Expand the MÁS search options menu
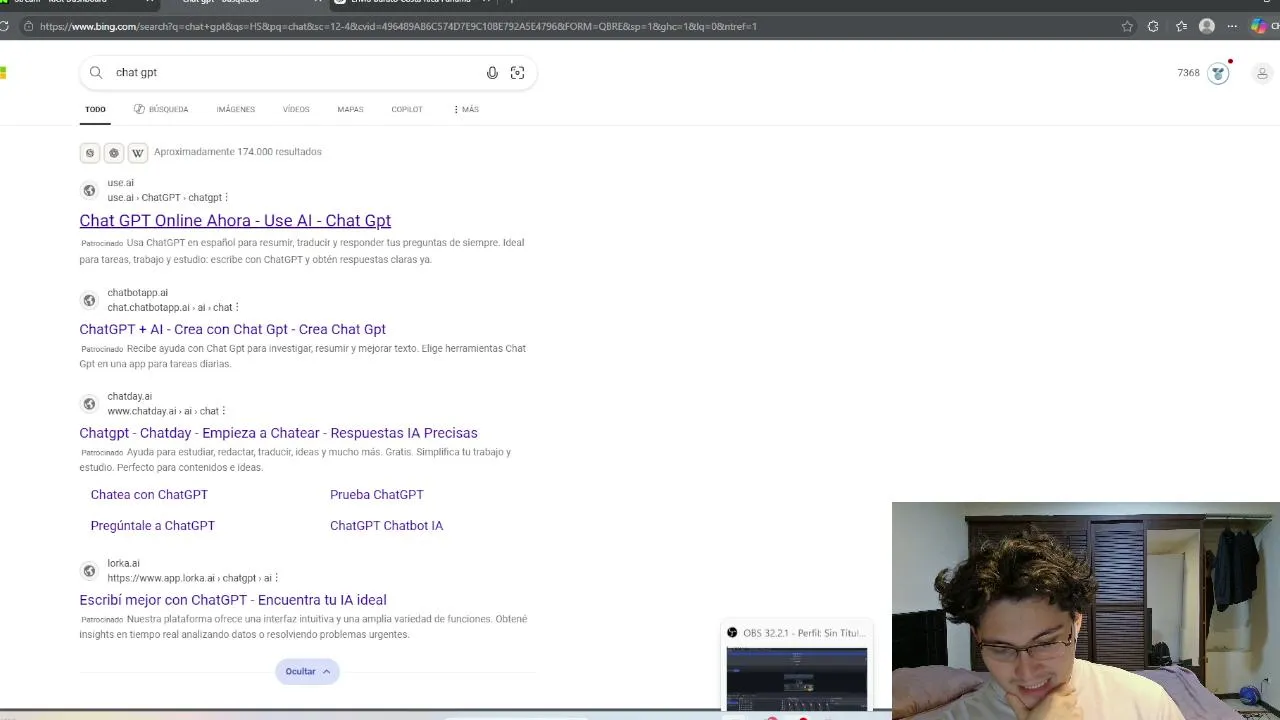This screenshot has height=720, width=1280. [x=466, y=109]
